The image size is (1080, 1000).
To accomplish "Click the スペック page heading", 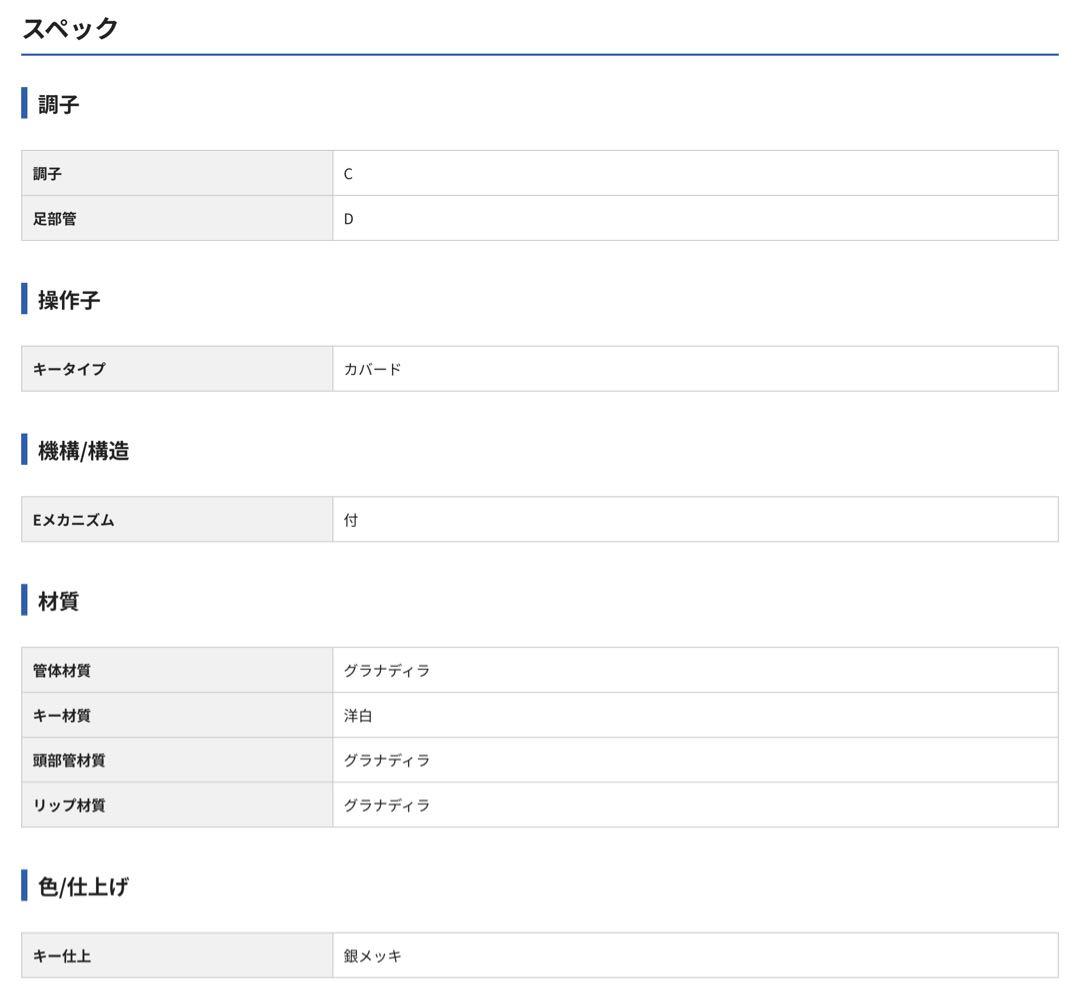I will coord(70,28).
